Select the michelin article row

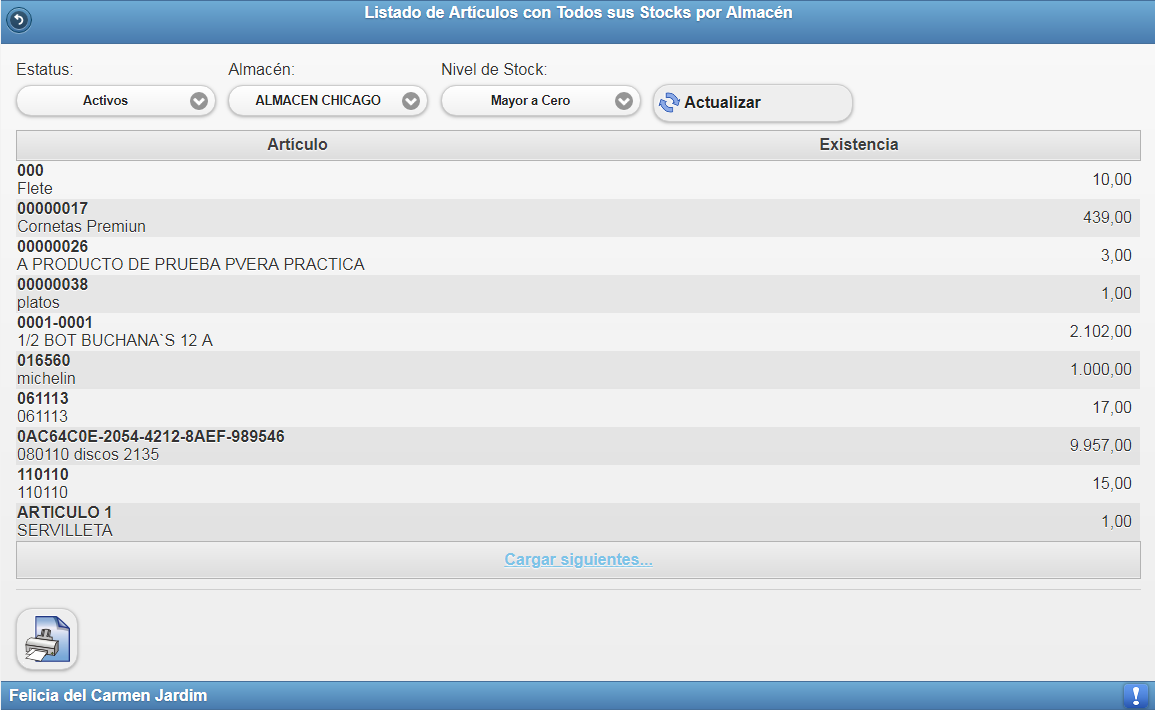click(x=578, y=370)
